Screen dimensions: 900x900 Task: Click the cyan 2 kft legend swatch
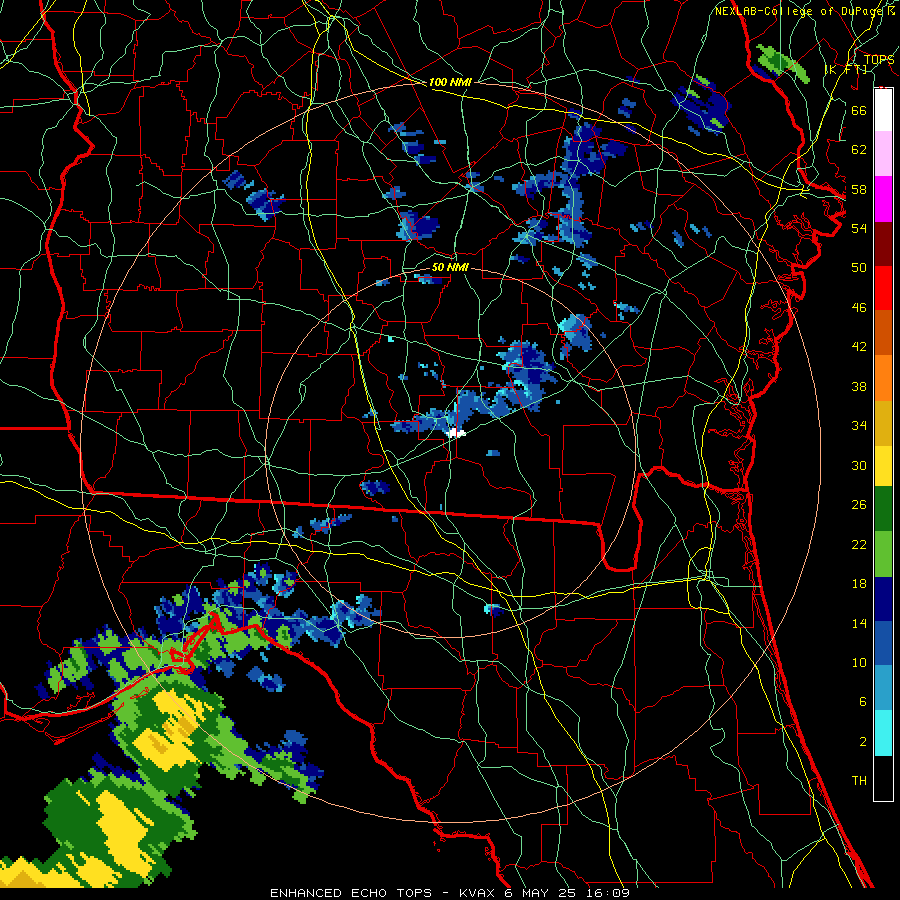[x=883, y=733]
